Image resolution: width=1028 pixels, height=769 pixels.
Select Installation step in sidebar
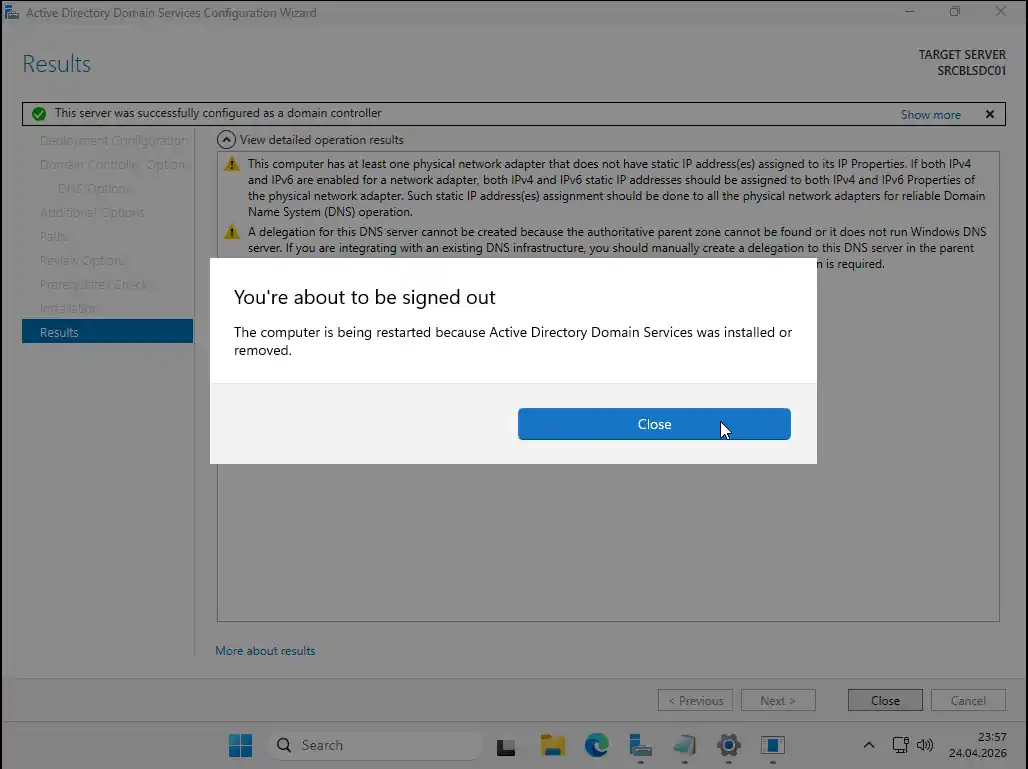click(68, 308)
